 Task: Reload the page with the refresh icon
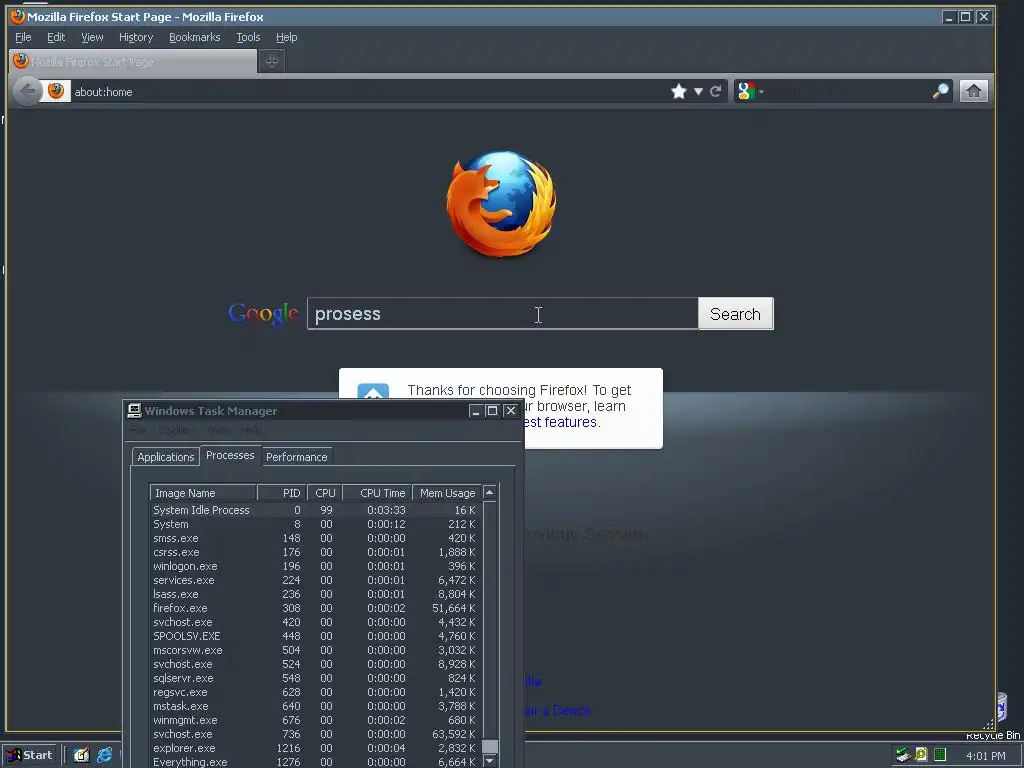point(716,91)
